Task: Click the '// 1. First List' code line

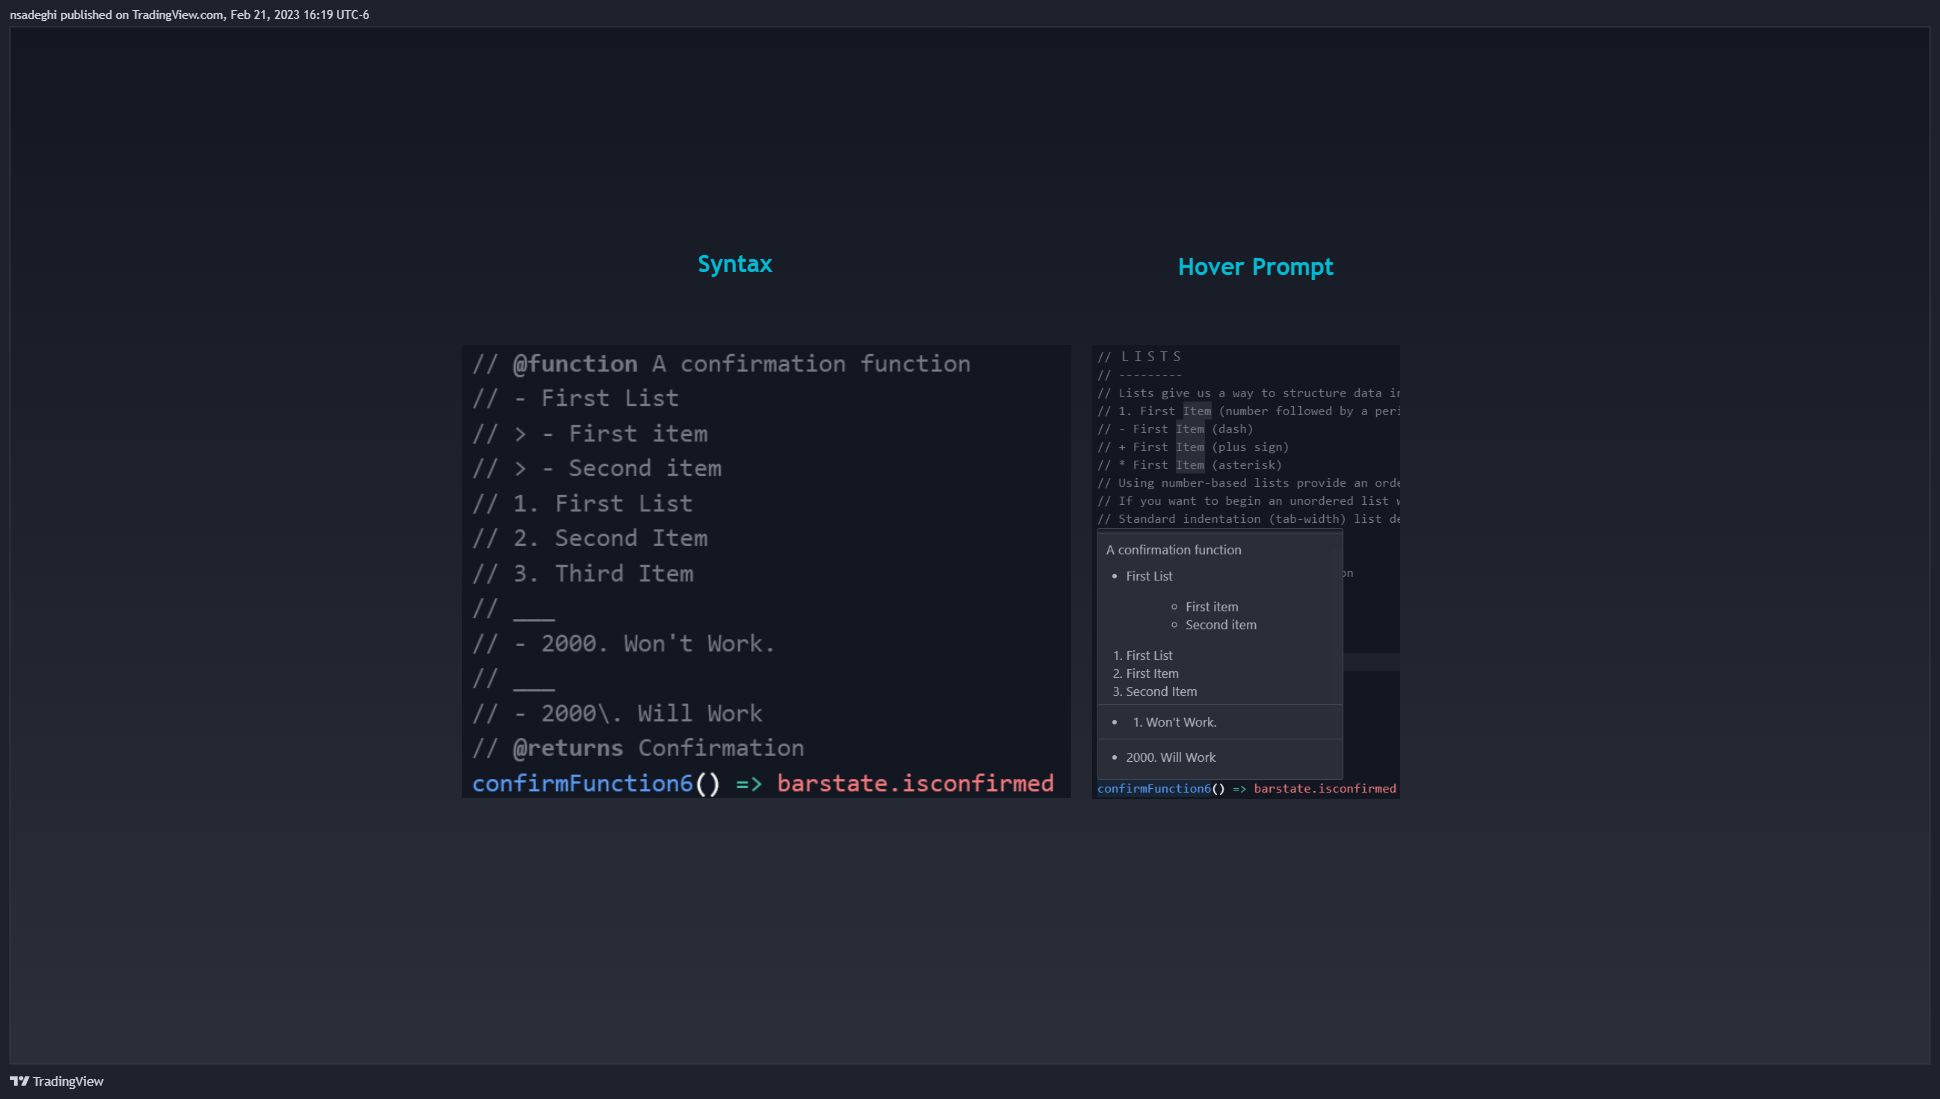Action: coord(583,503)
